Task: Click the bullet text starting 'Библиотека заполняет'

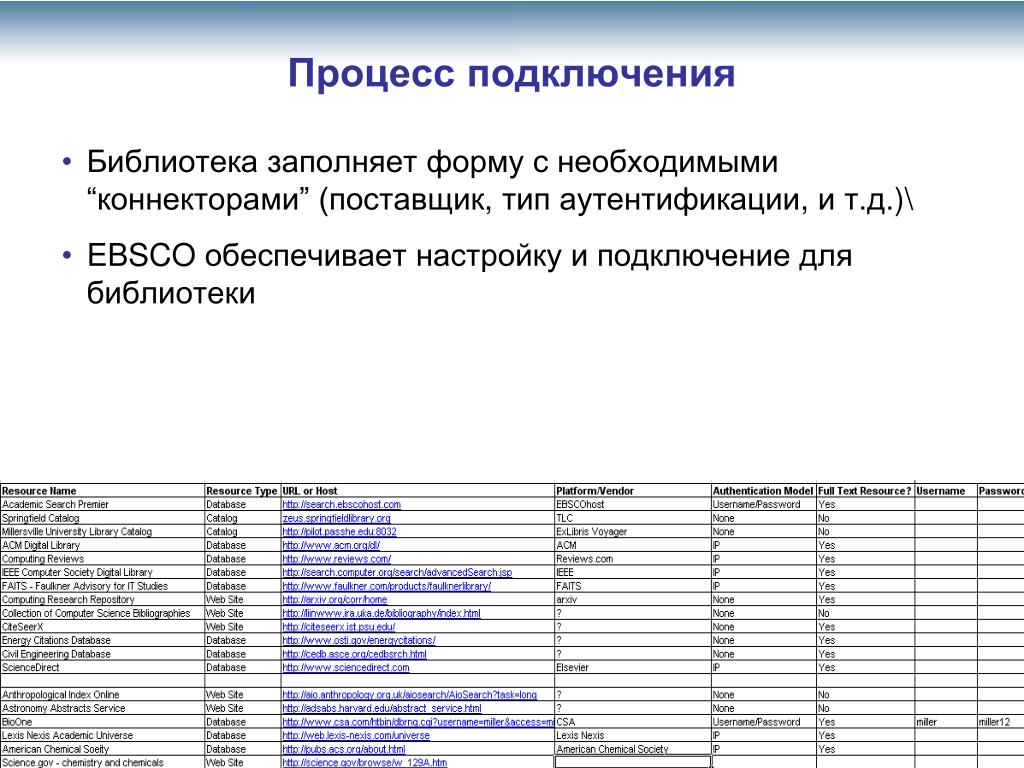Action: click(500, 180)
